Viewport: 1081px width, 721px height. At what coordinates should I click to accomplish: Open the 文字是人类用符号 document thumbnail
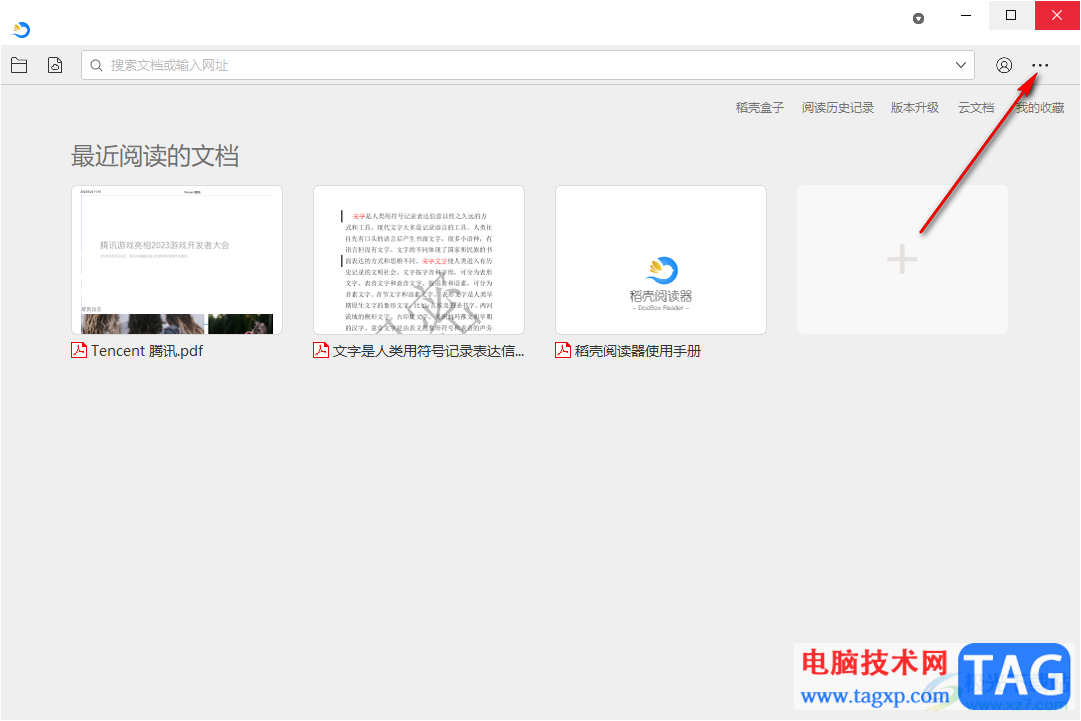[x=419, y=260]
